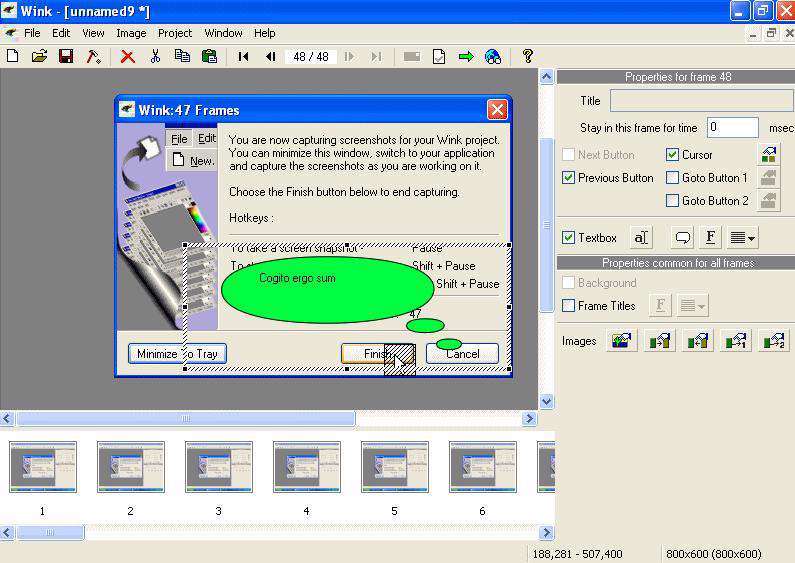Open the File menu
The image size is (795, 563).
pyautogui.click(x=32, y=33)
